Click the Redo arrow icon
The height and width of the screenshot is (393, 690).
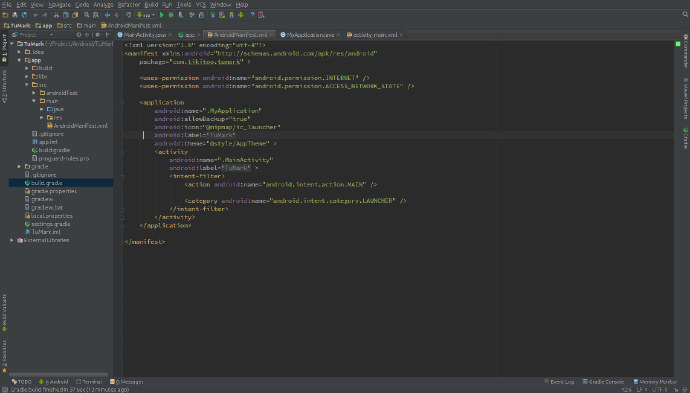(x=45, y=15)
